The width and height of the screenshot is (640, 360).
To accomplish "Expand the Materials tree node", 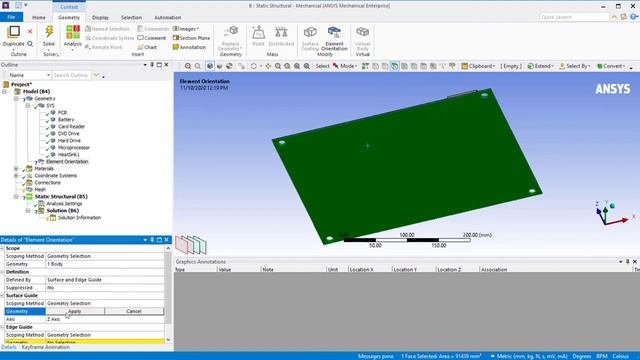I will coord(16,169).
